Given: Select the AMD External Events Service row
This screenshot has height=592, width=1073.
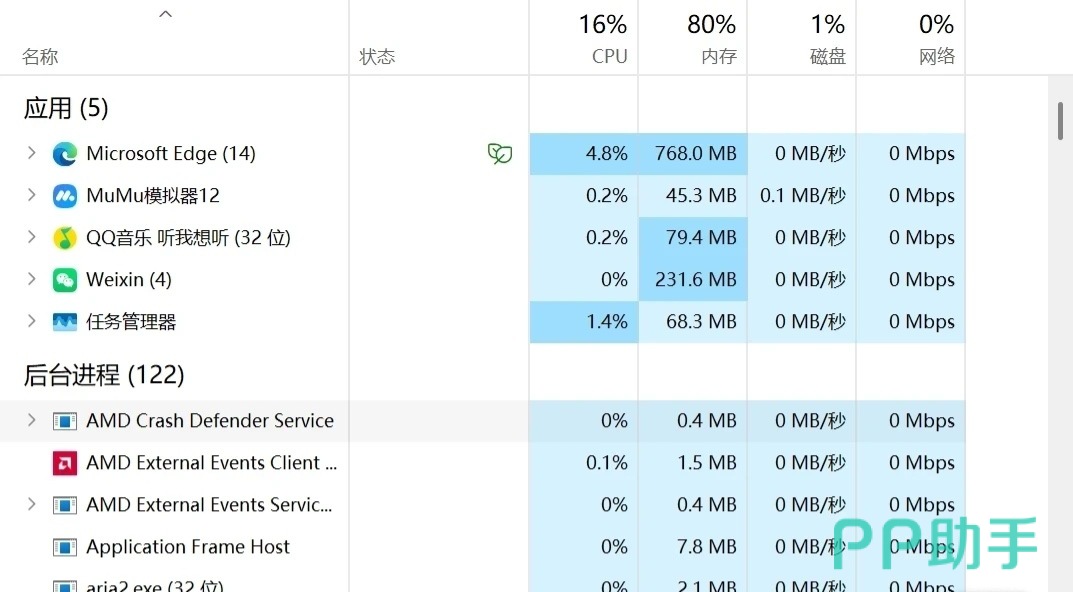Looking at the screenshot, I should (209, 505).
